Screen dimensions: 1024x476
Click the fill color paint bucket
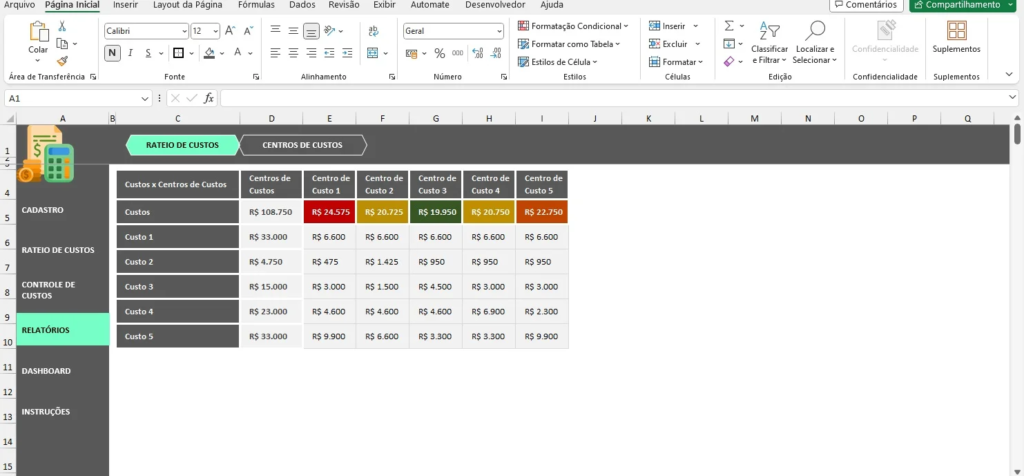[x=208, y=53]
